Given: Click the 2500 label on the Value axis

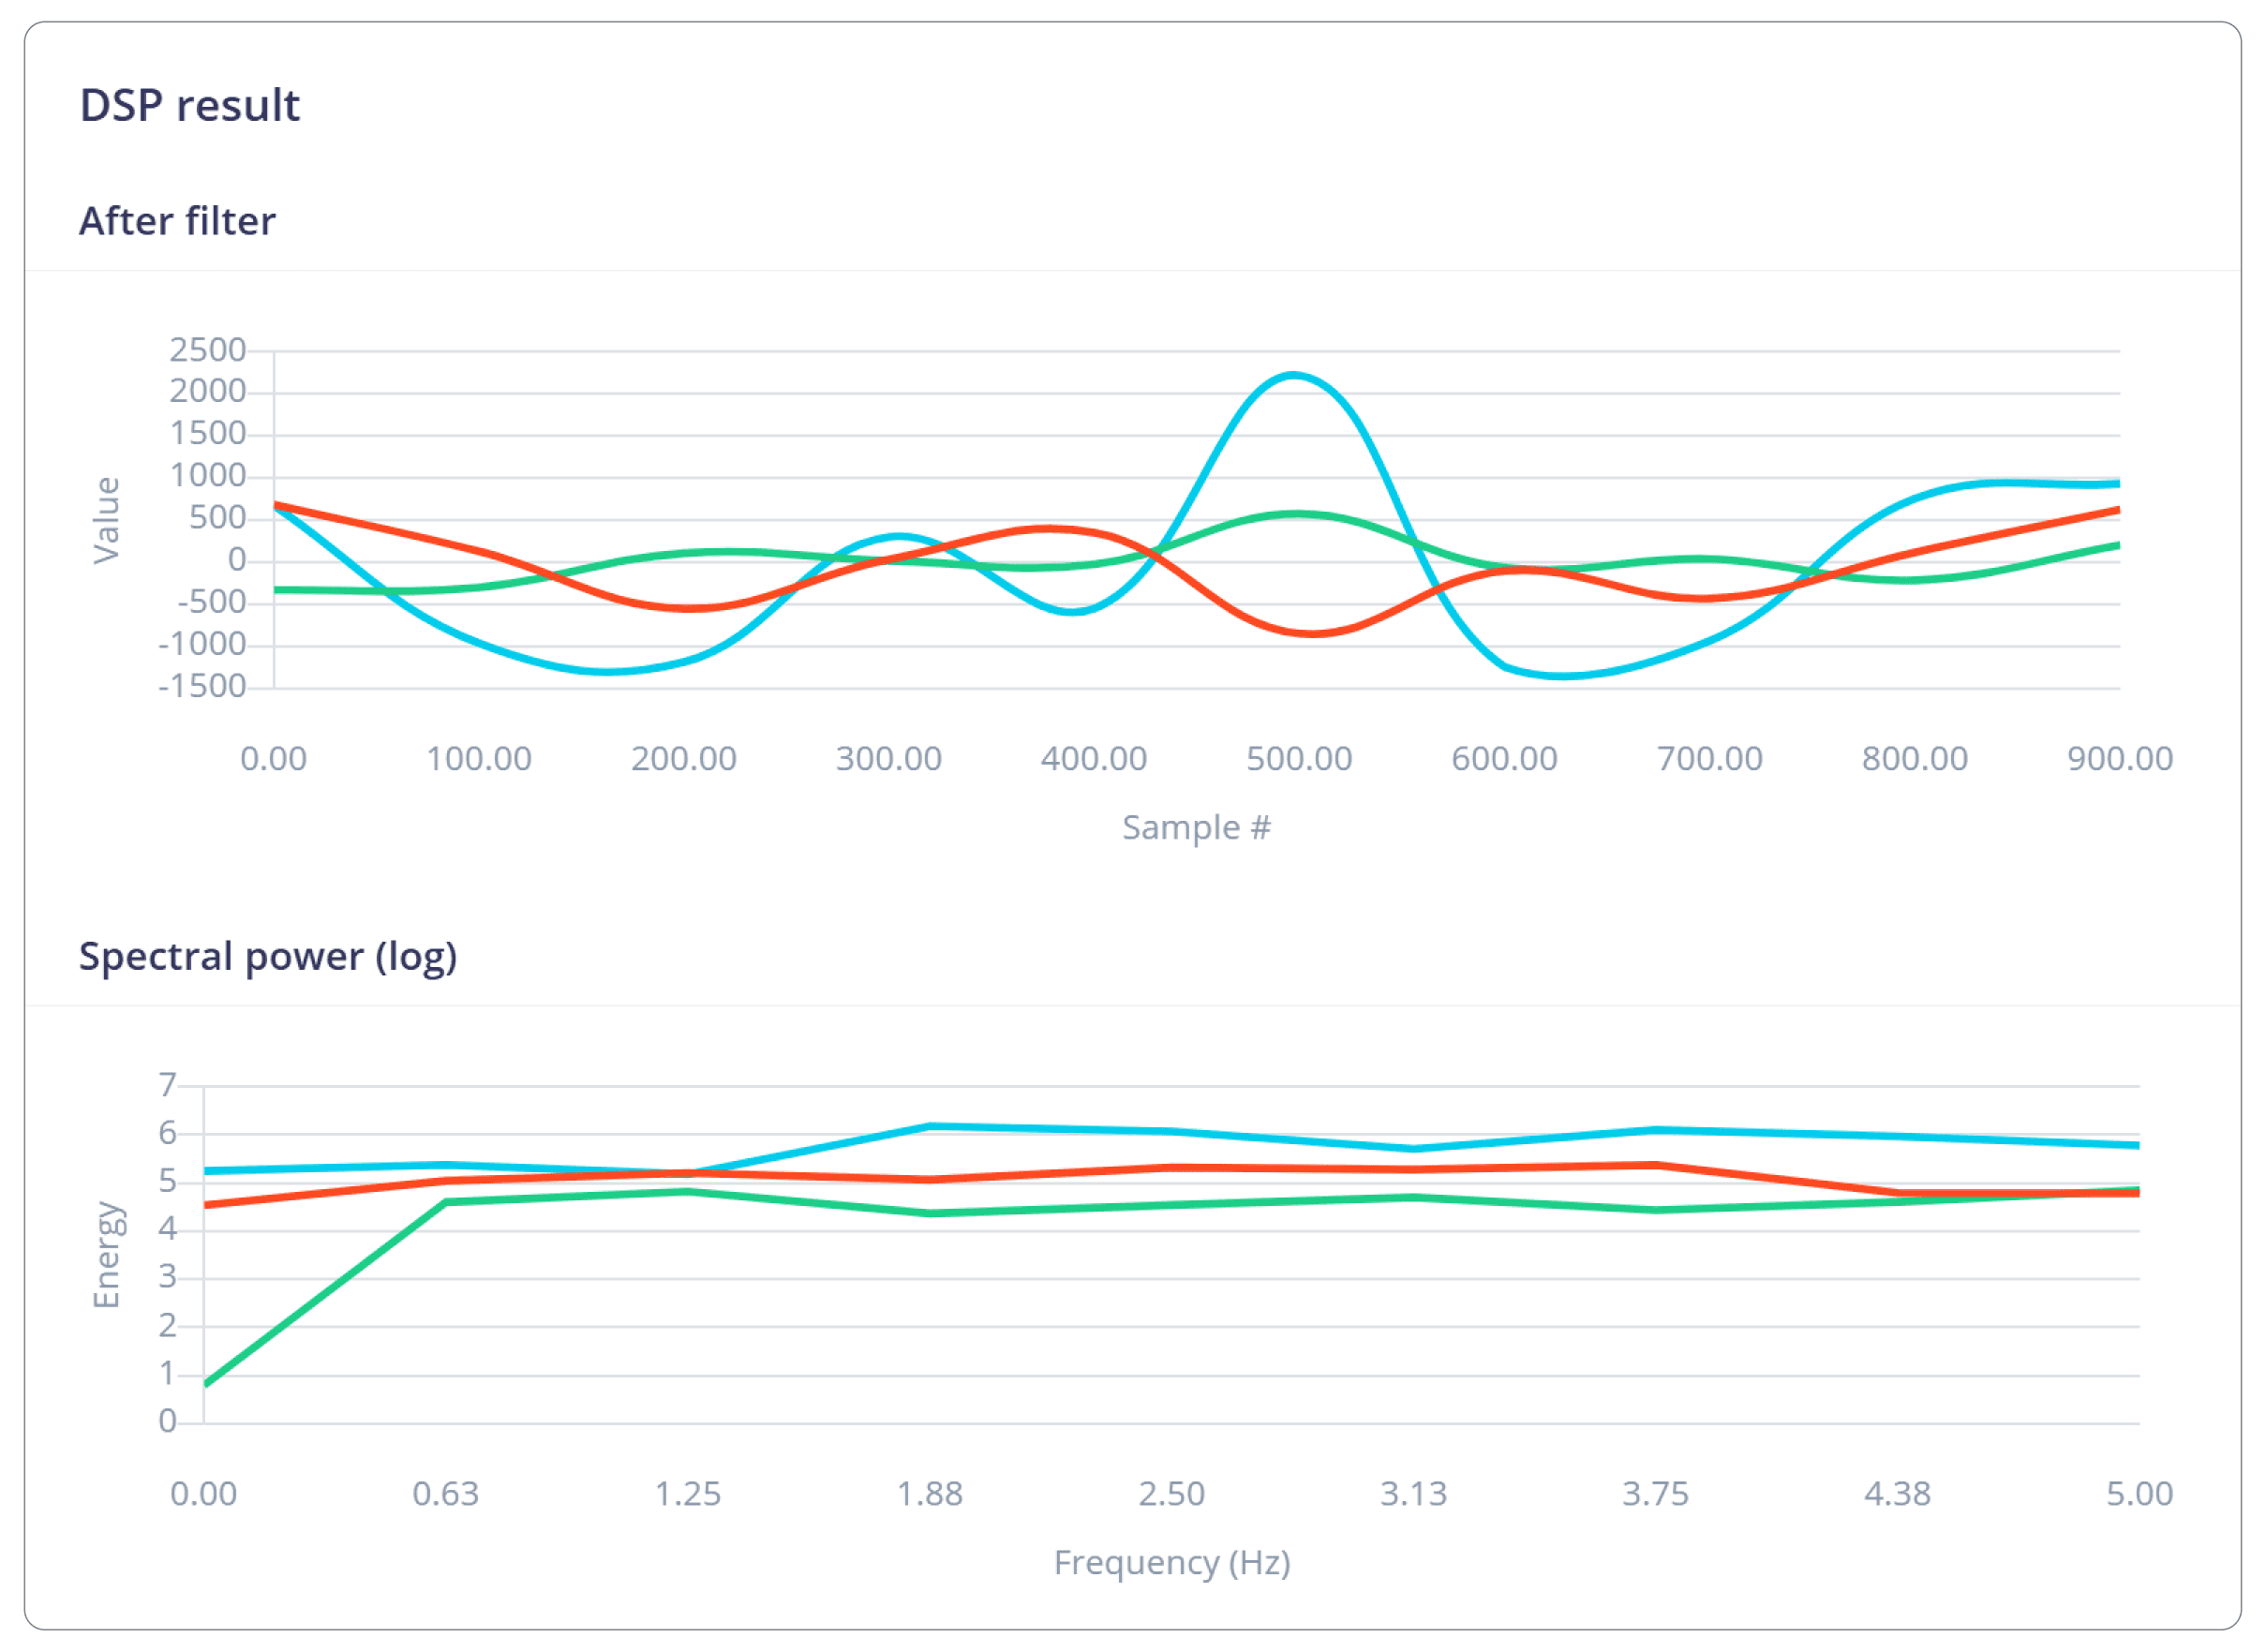Looking at the screenshot, I should (207, 350).
